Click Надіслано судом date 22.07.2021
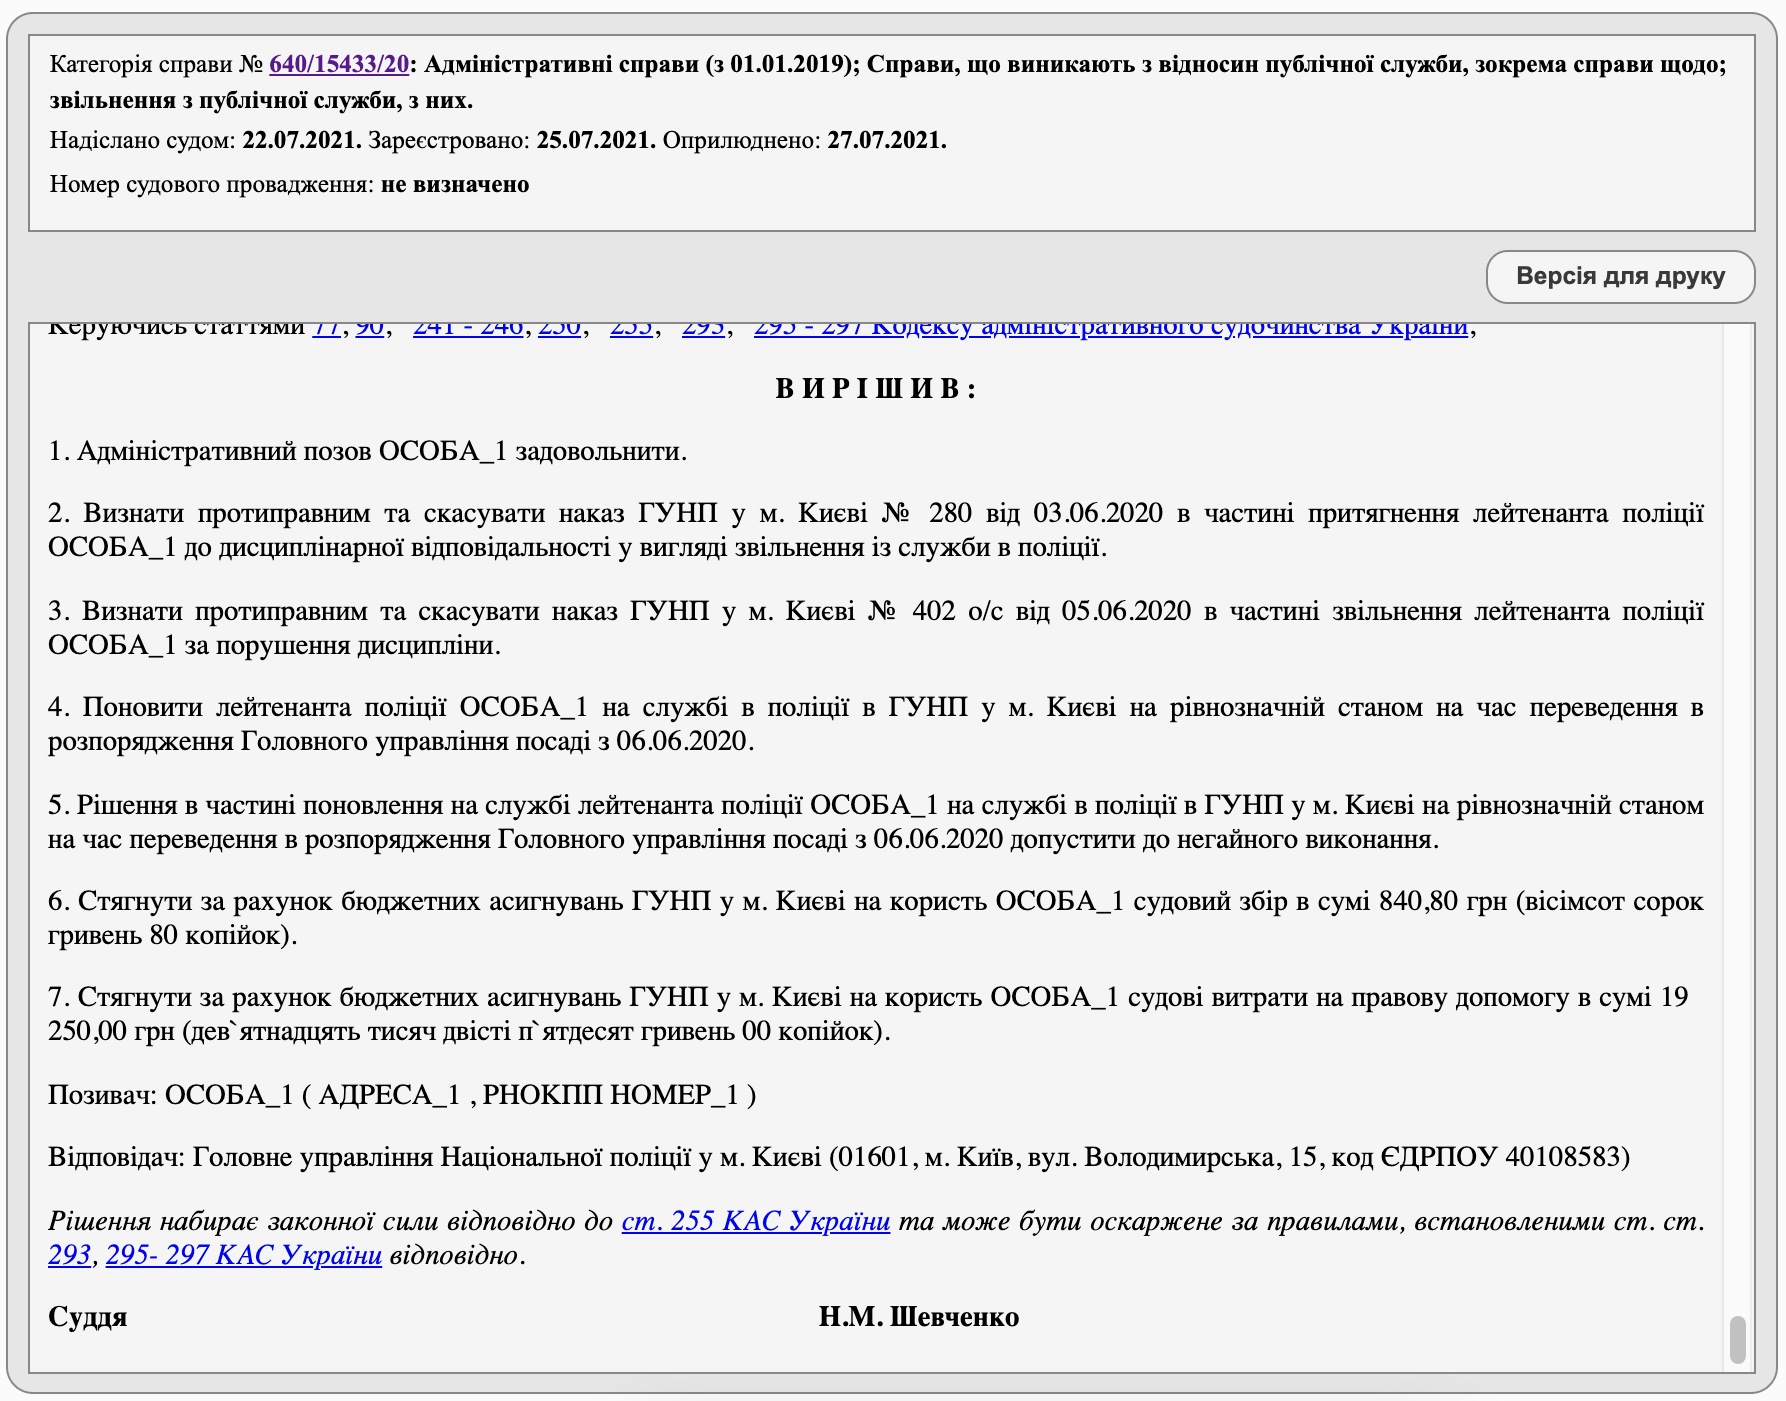Screen dimensions: 1786x1401 click(302, 140)
